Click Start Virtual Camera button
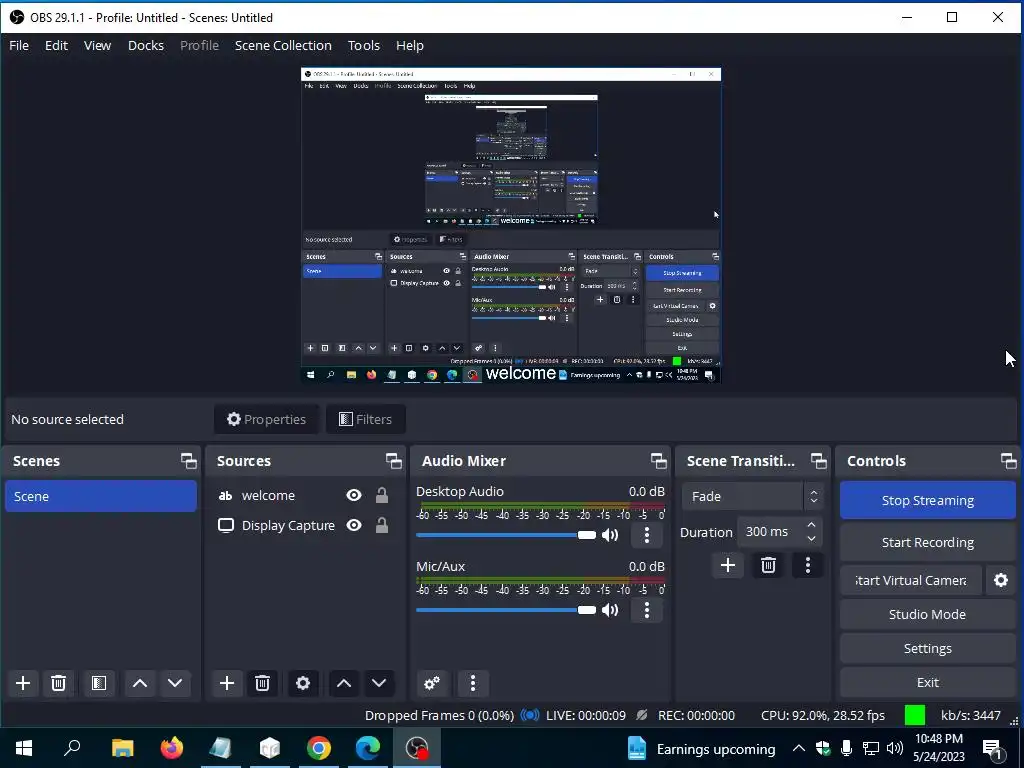The height and width of the screenshot is (768, 1024). 911,580
